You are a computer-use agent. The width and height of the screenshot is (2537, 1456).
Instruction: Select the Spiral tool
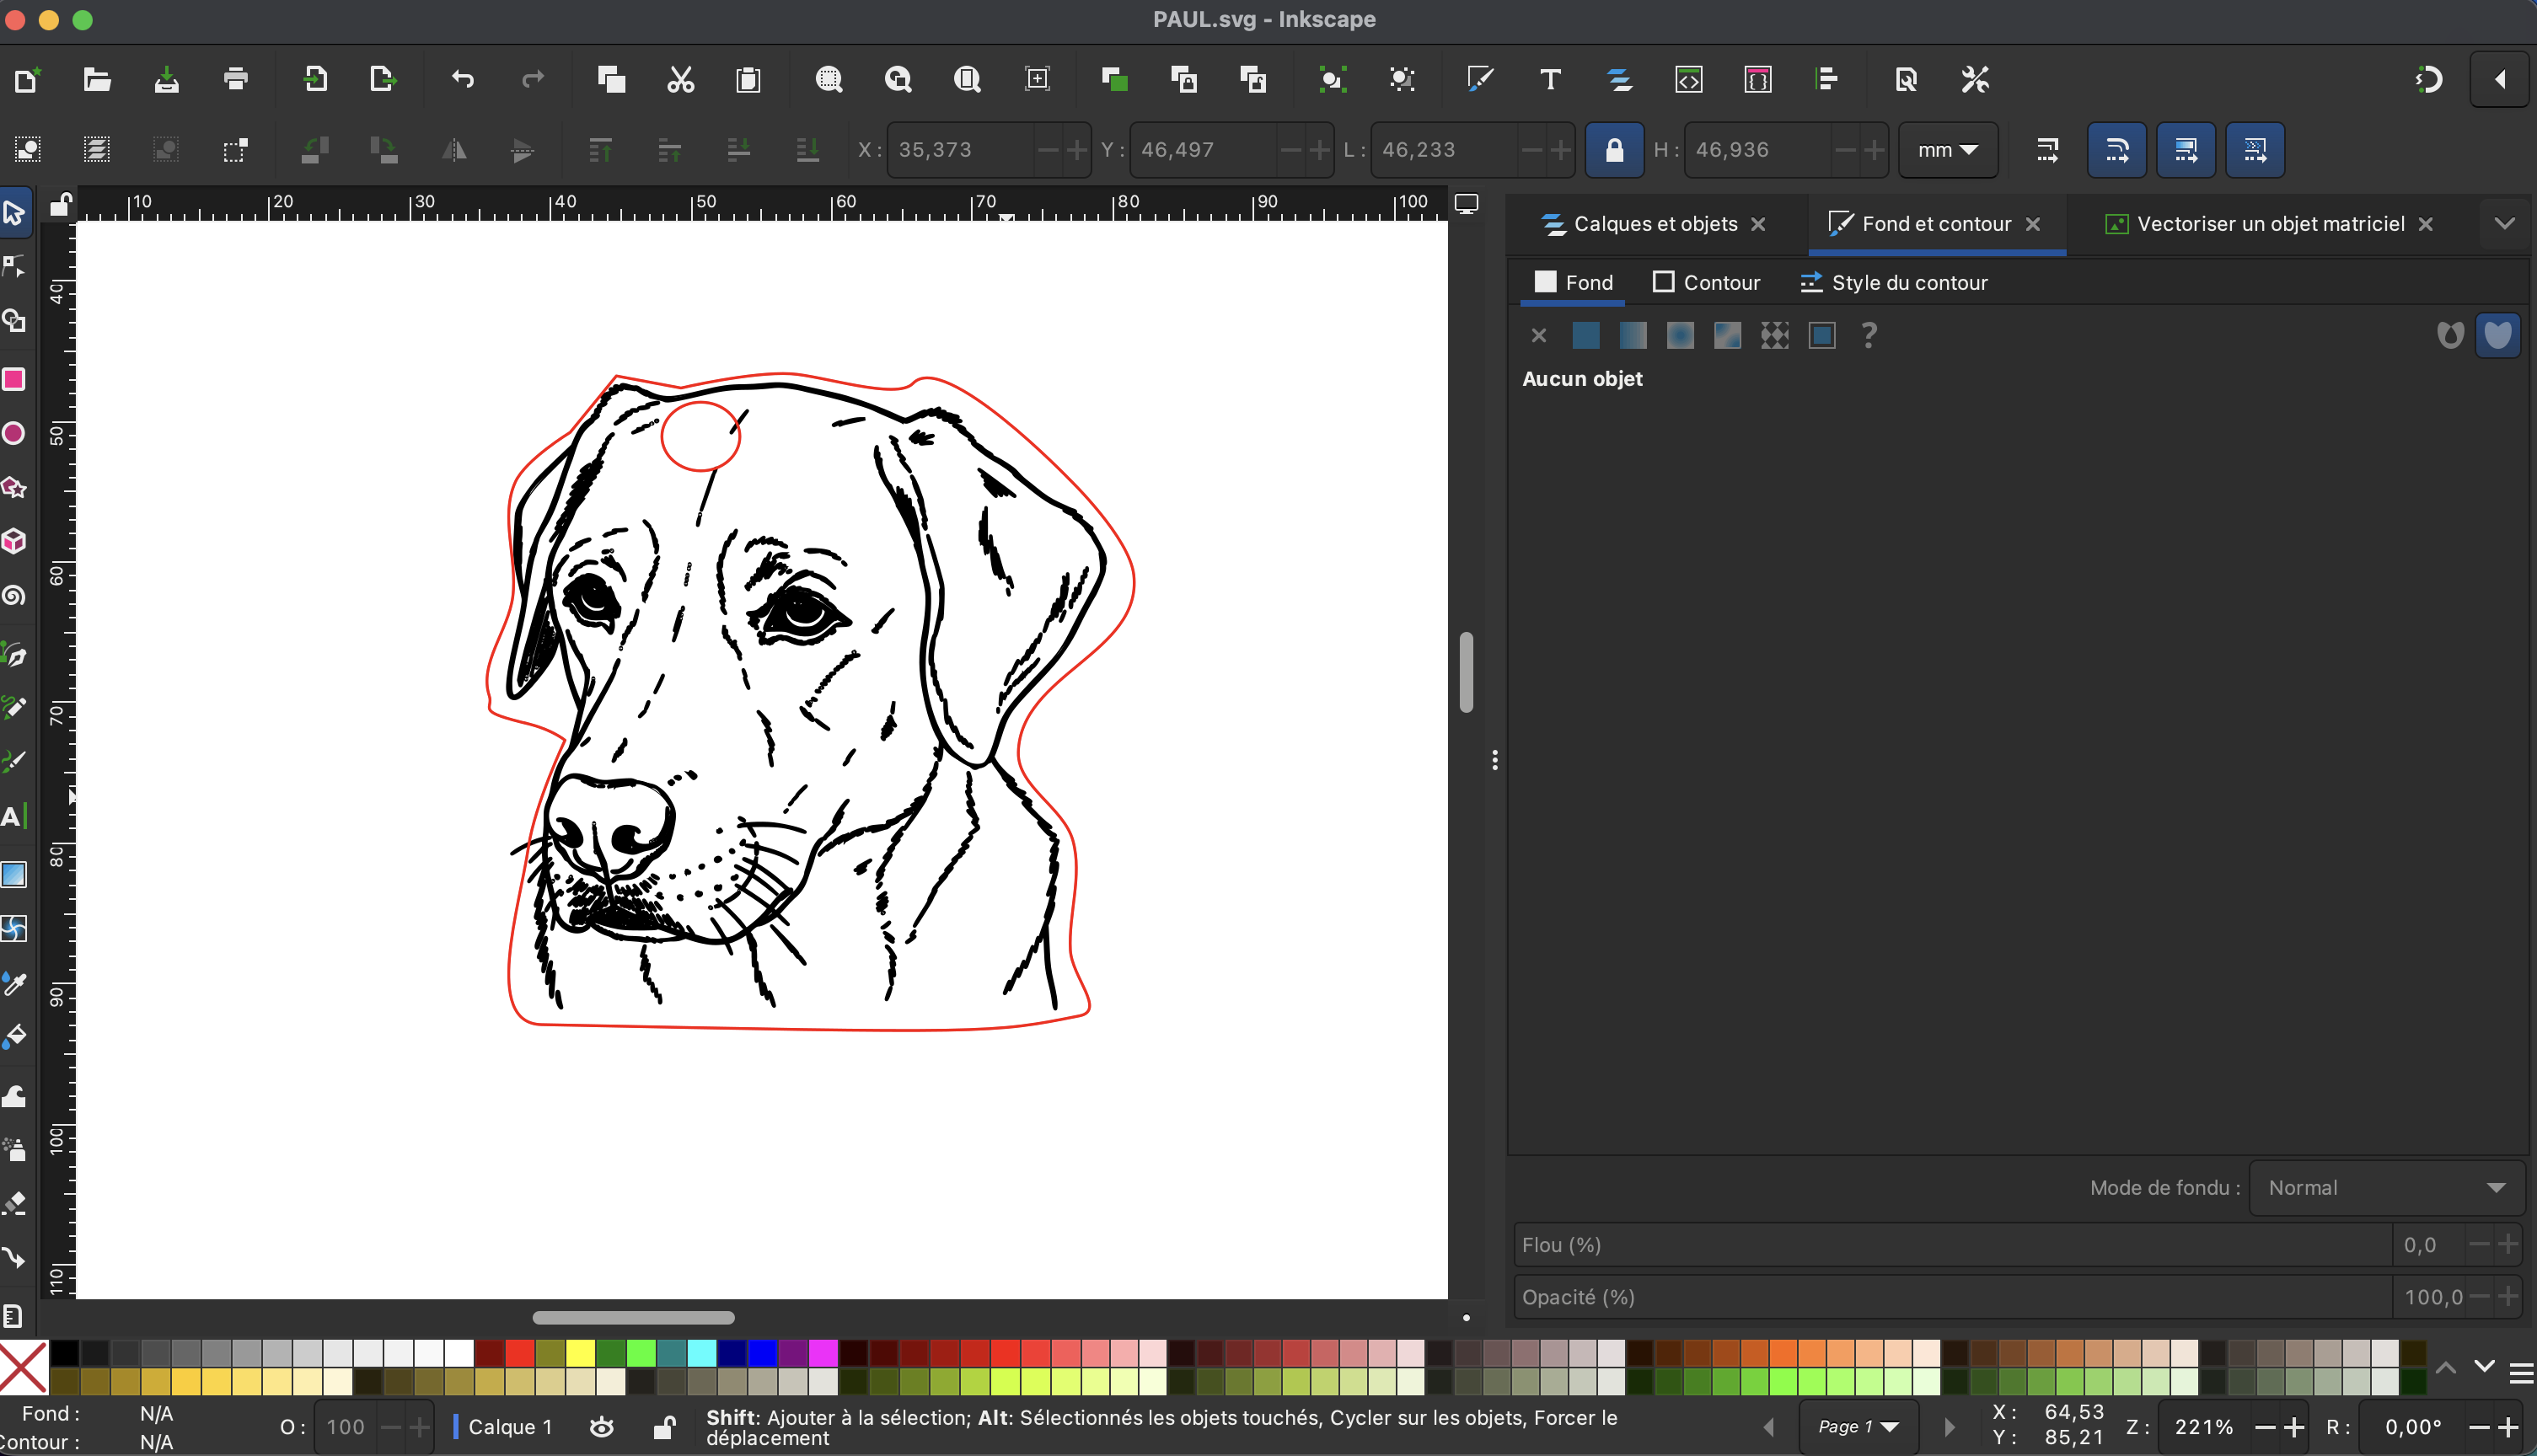14,596
